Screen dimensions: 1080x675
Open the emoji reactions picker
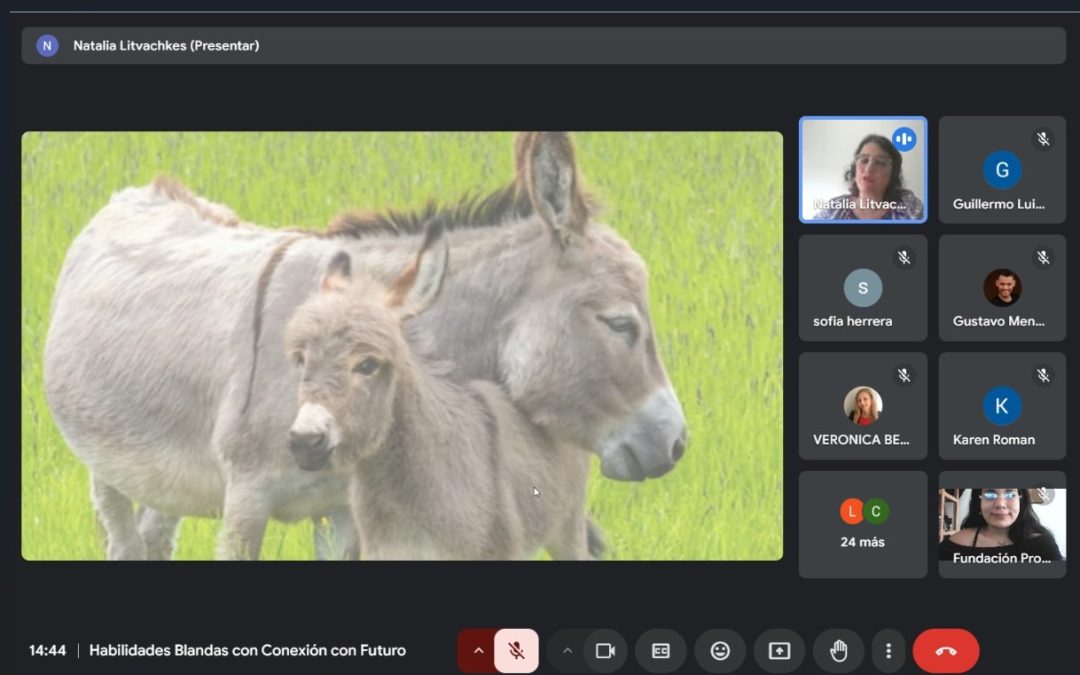coord(720,651)
